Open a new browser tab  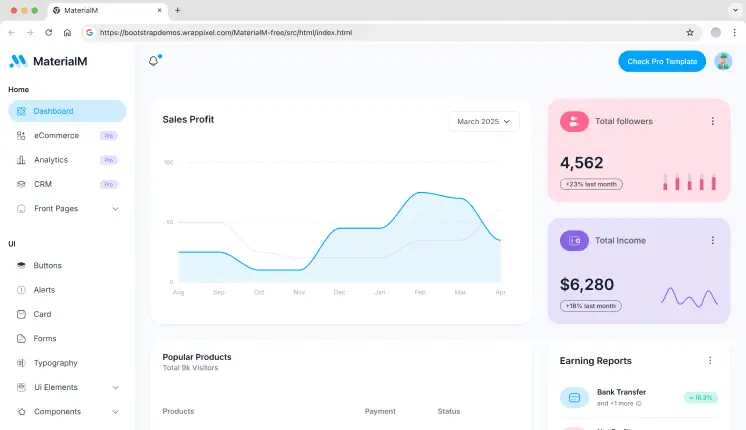178,10
